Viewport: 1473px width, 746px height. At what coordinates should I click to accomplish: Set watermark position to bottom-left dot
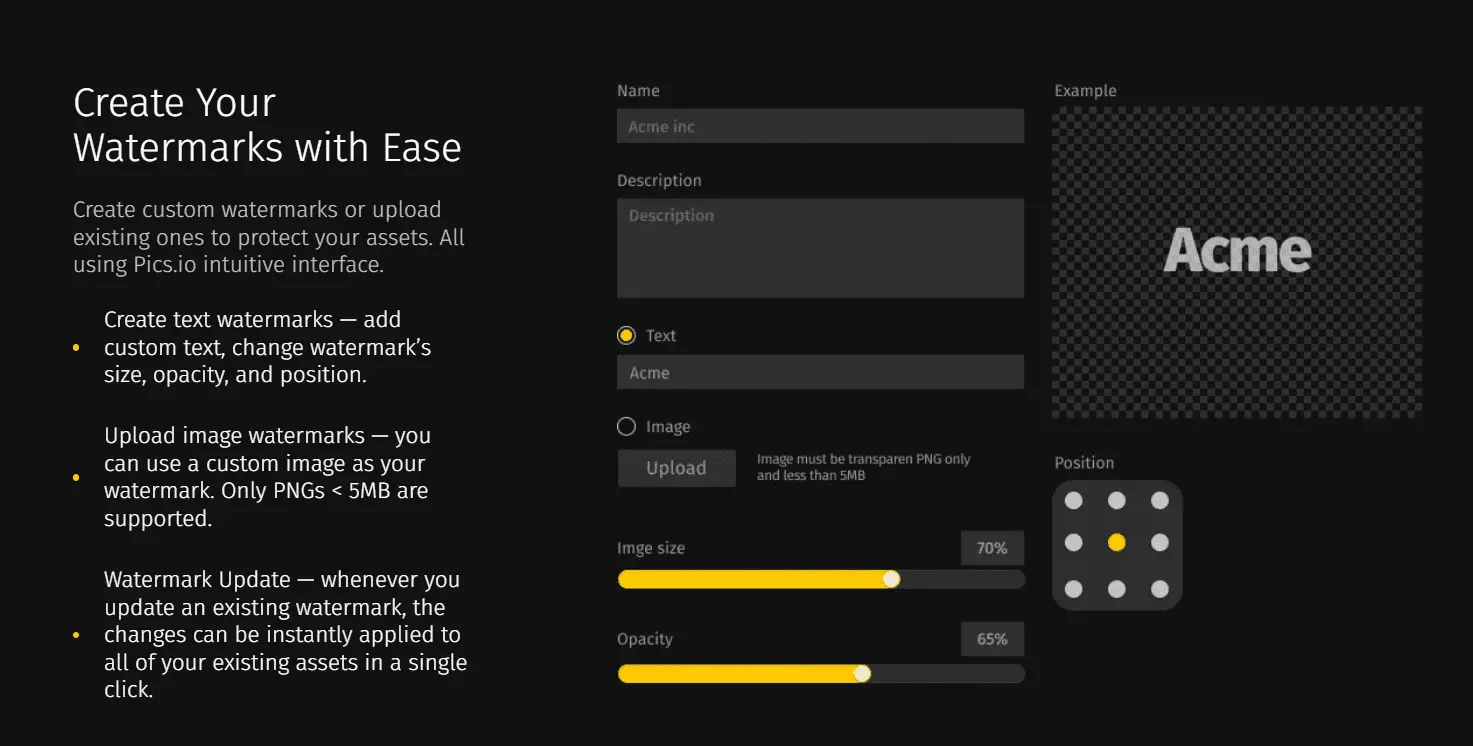coord(1074,589)
